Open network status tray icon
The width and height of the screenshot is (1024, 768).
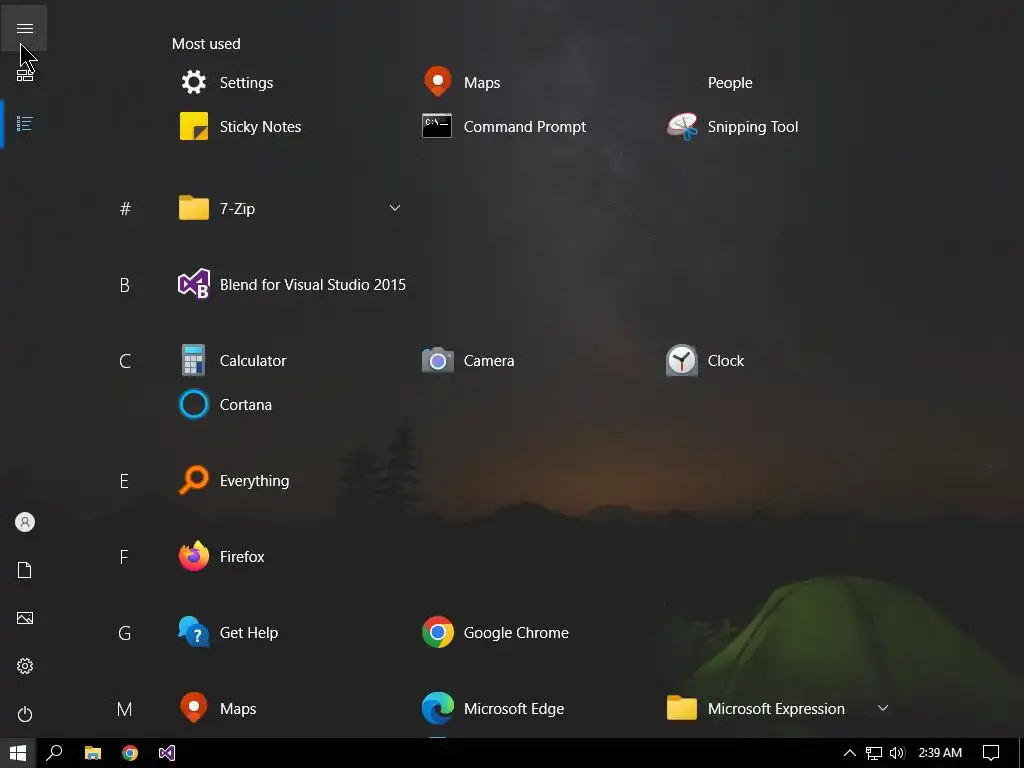pos(874,753)
